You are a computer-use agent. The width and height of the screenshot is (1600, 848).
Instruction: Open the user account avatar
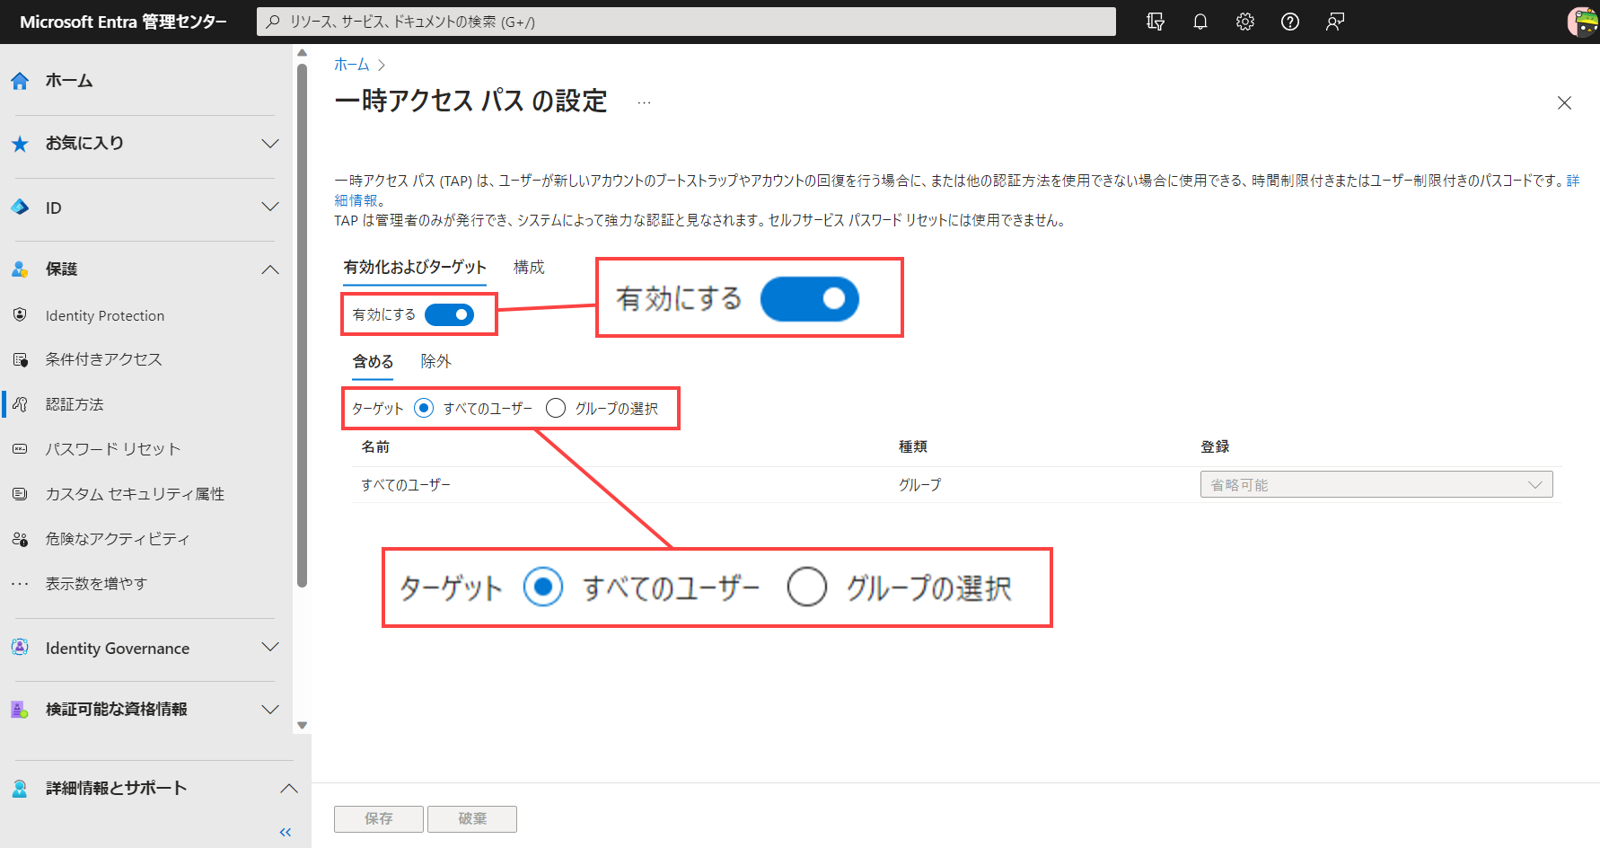[1583, 21]
